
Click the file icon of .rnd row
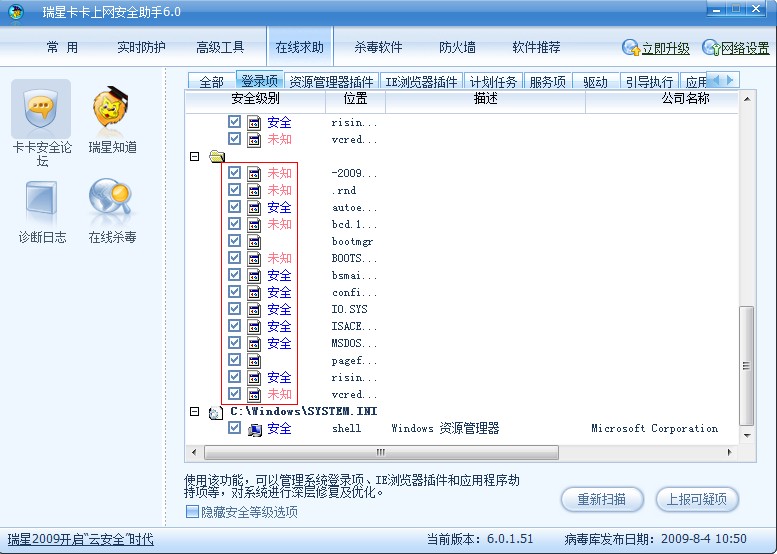[x=254, y=191]
